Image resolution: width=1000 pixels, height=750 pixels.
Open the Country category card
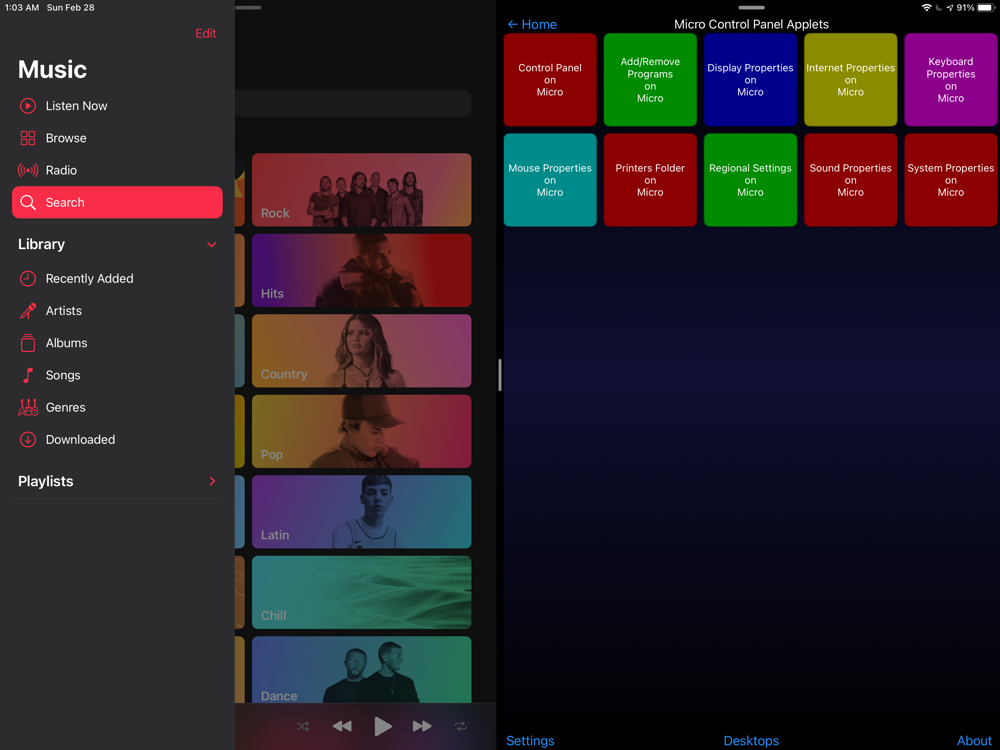362,351
